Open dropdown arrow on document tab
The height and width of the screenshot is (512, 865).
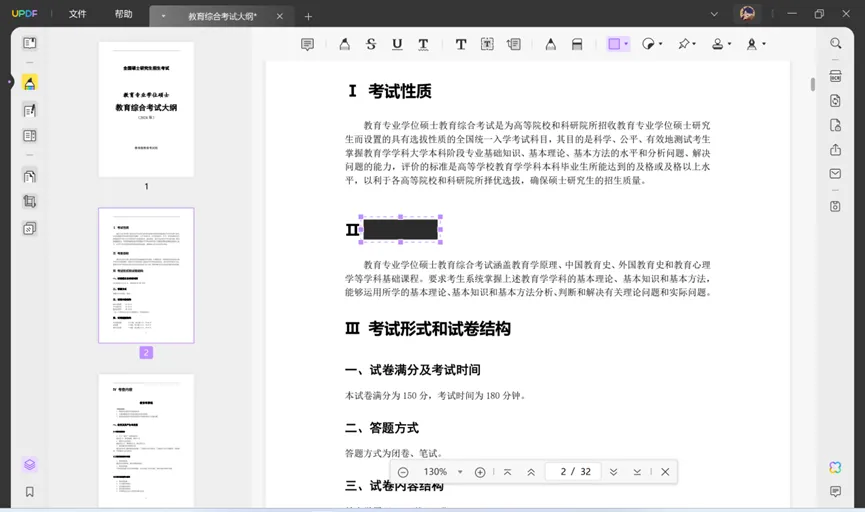[x=163, y=16]
